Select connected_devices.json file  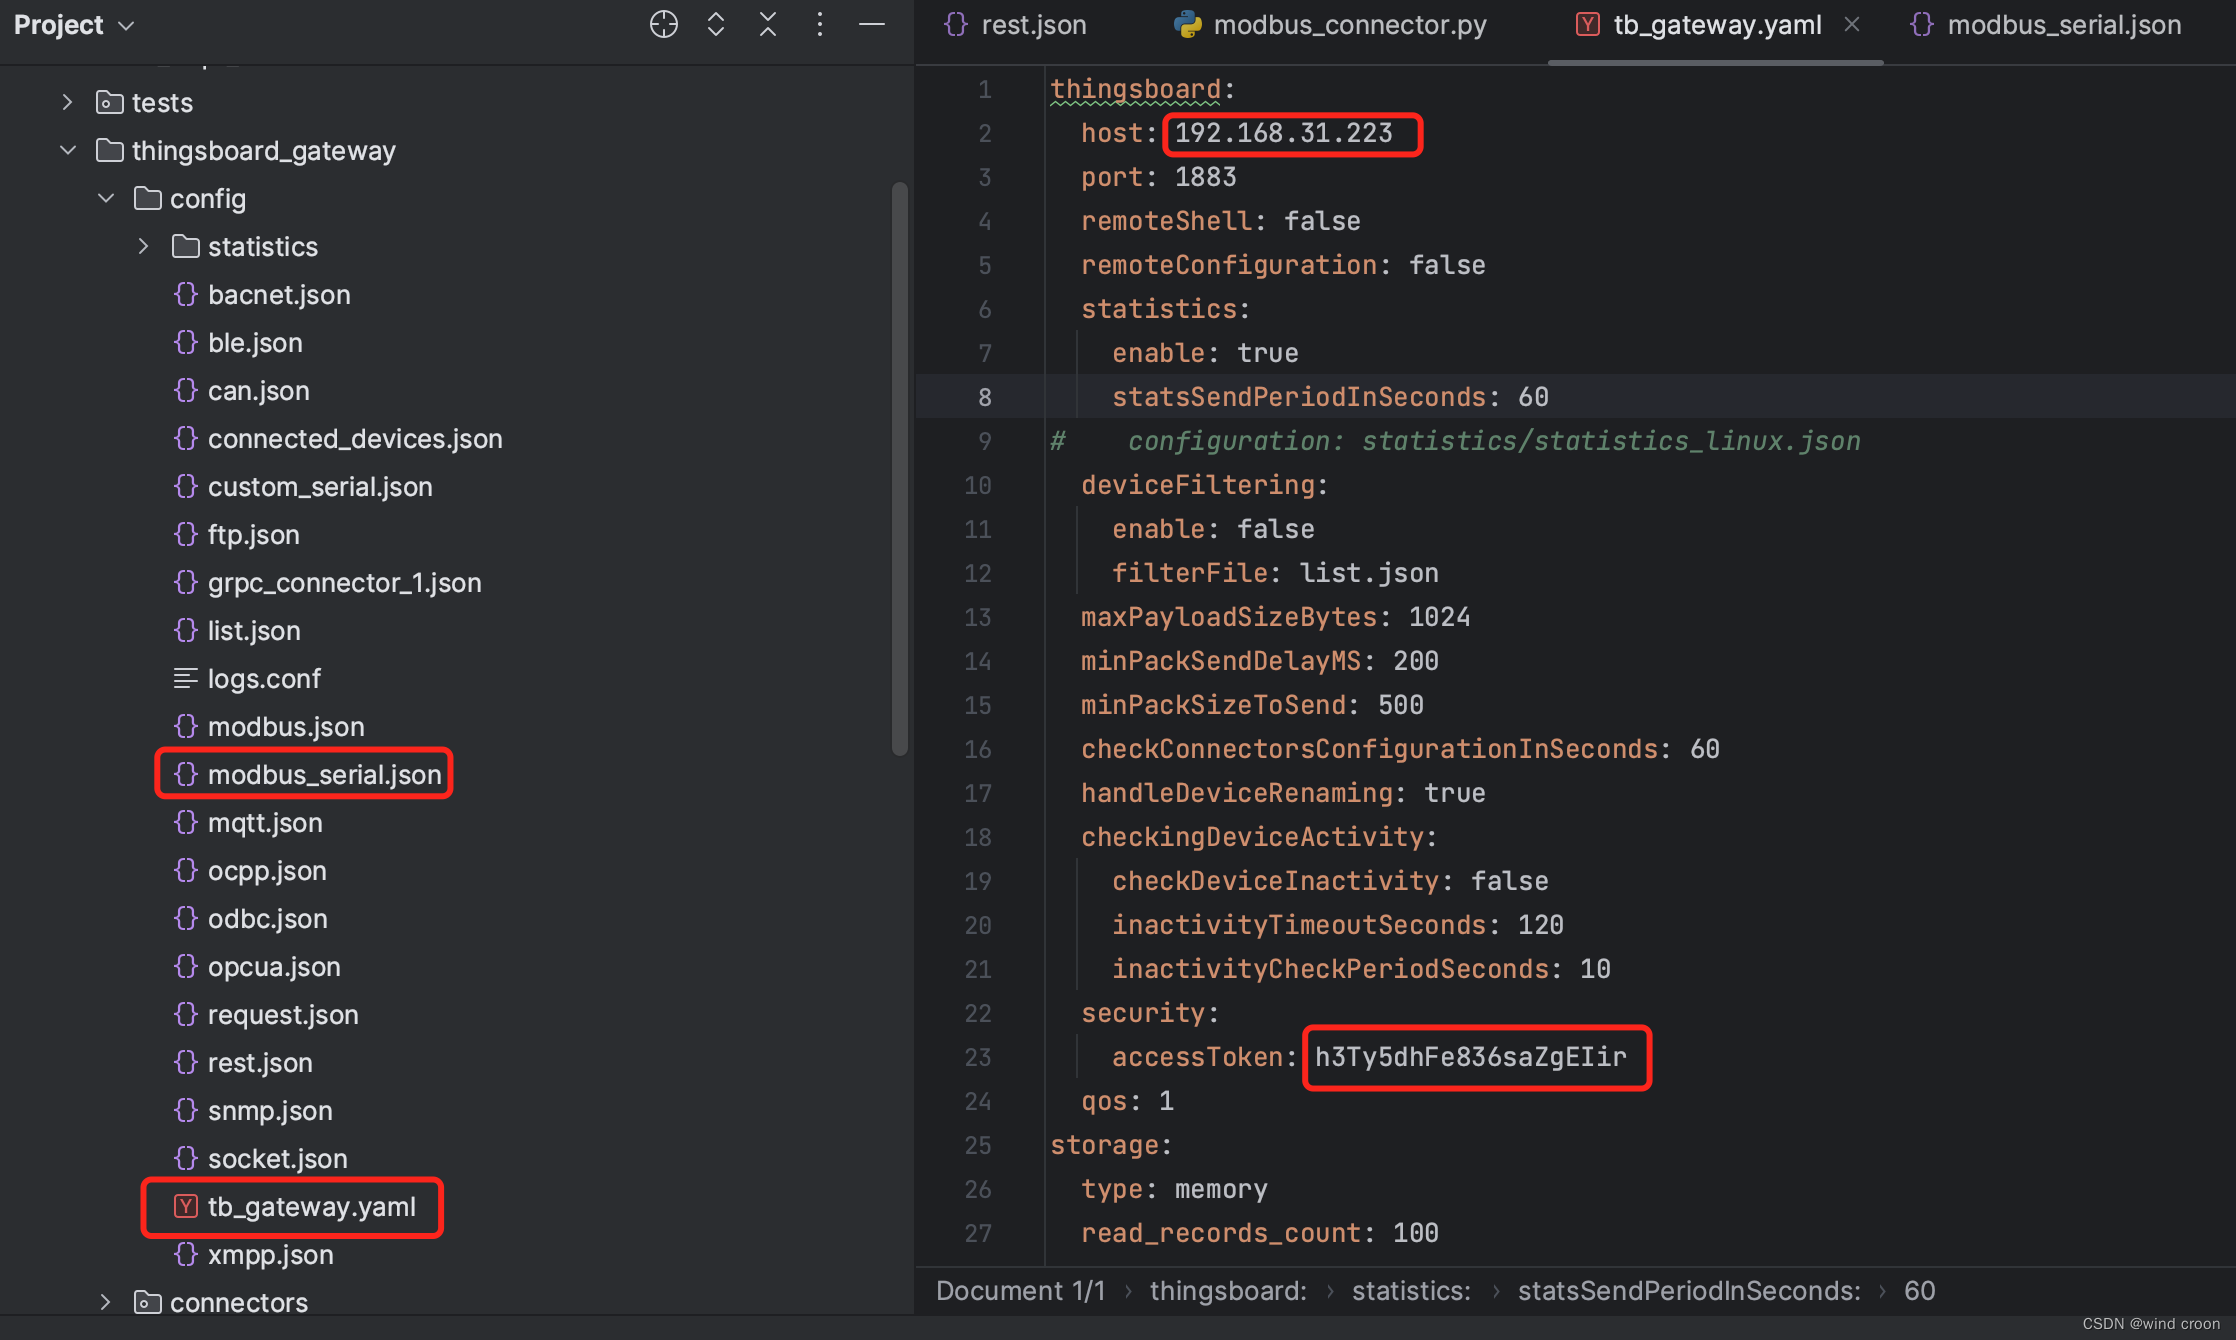[355, 438]
